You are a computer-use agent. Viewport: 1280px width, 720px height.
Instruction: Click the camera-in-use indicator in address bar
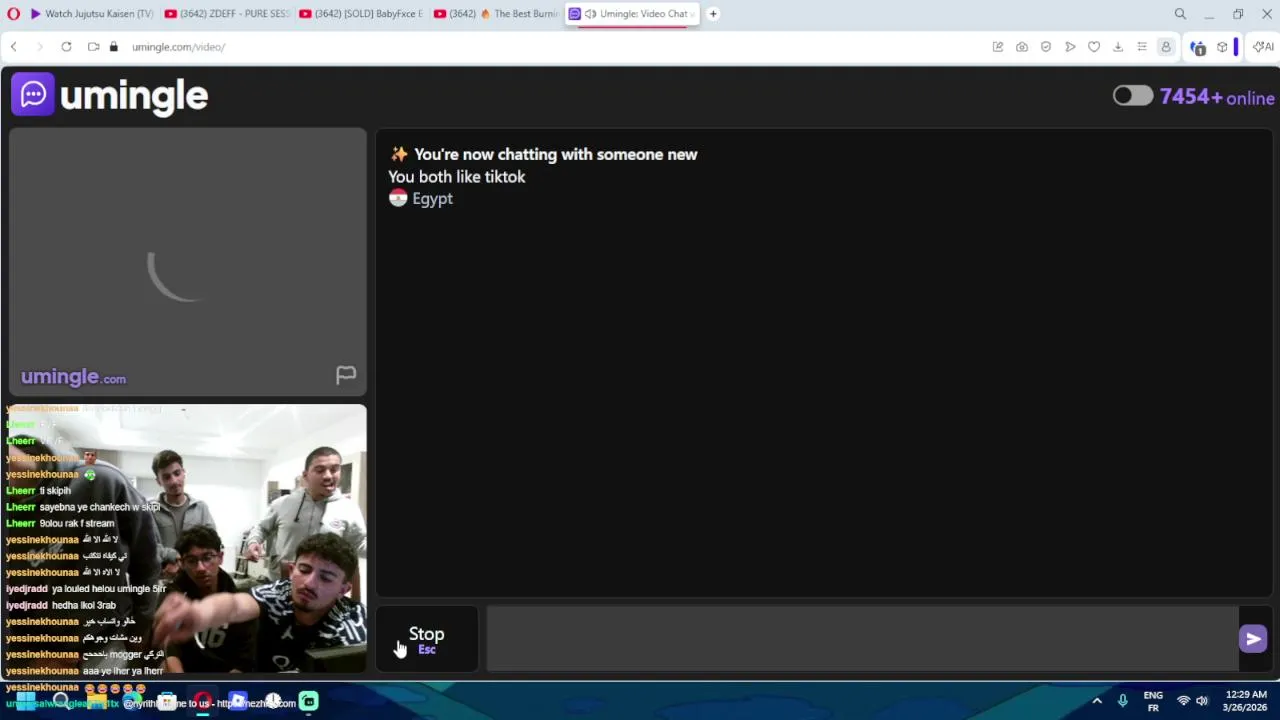pyautogui.click(x=93, y=47)
